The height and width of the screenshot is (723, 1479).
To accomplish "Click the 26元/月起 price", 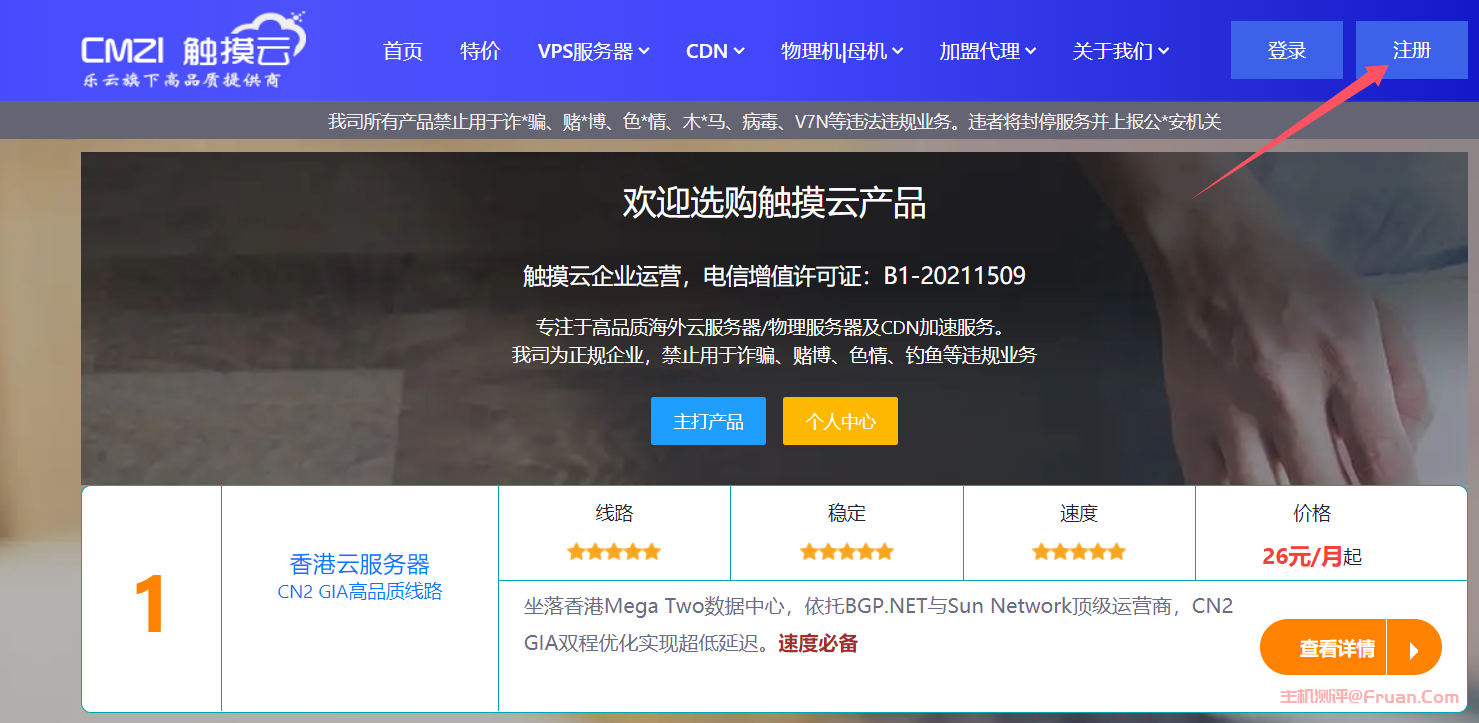I will point(1312,556).
